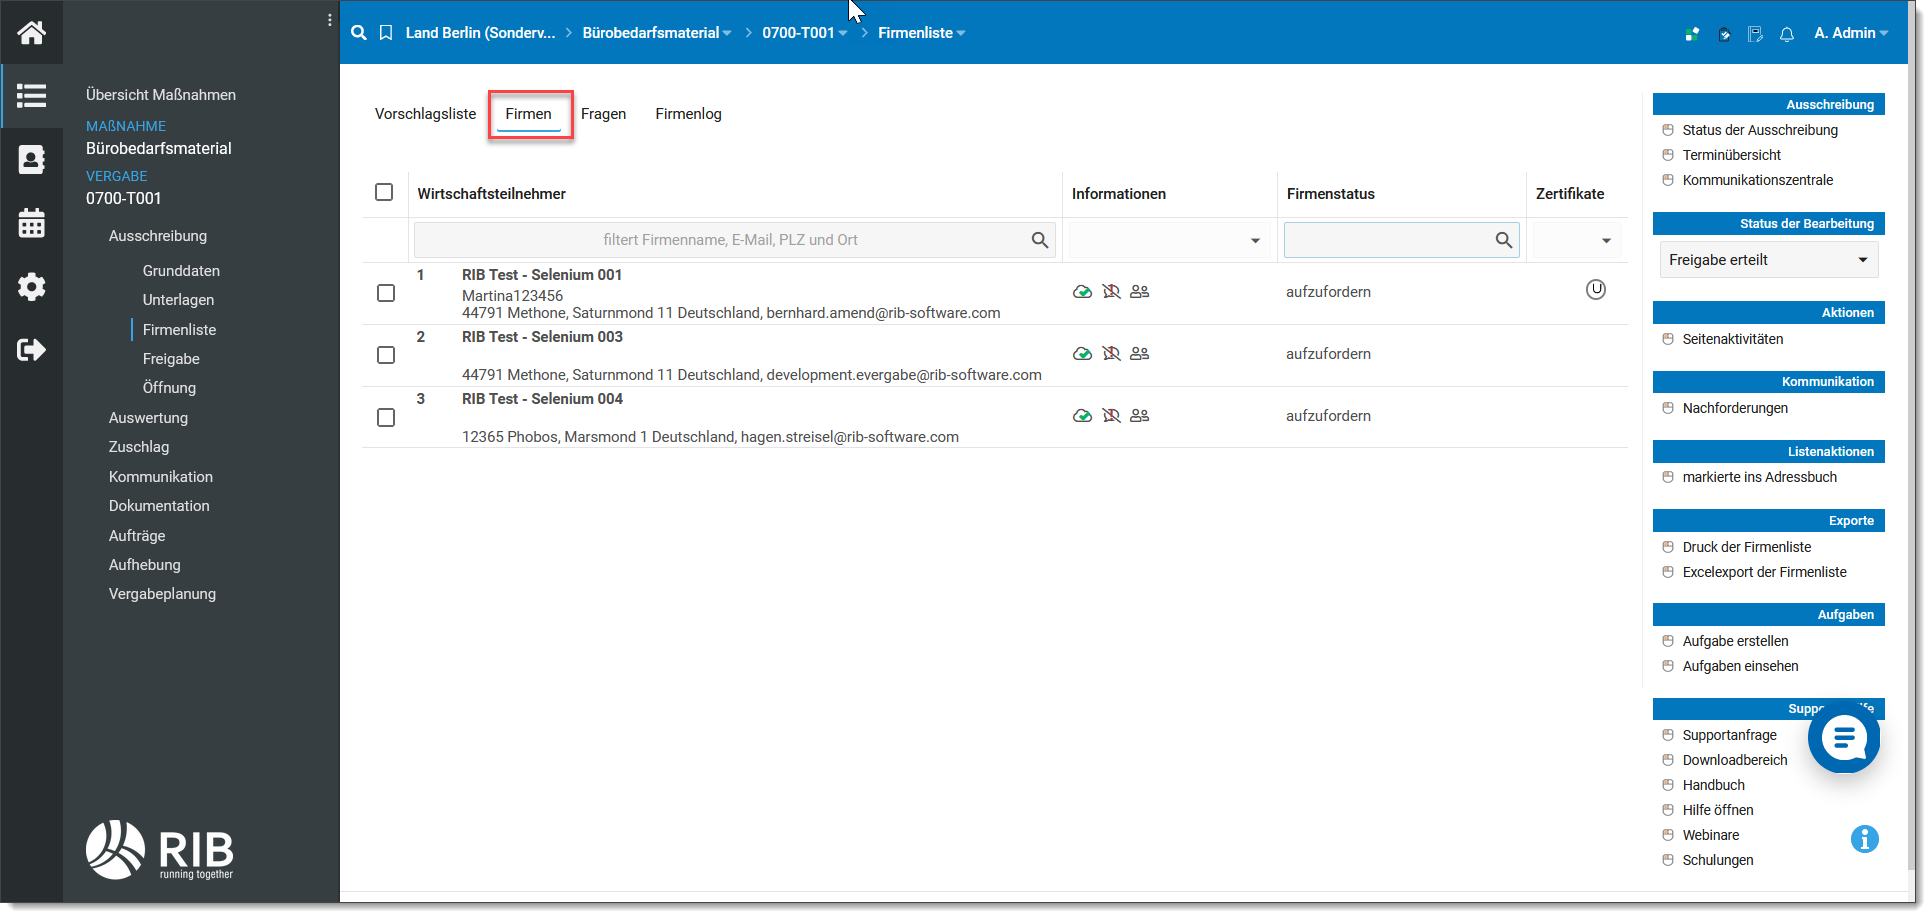Image resolution: width=1931 pixels, height=918 pixels.
Task: Switch to the Firmenlog tab
Action: click(x=688, y=114)
